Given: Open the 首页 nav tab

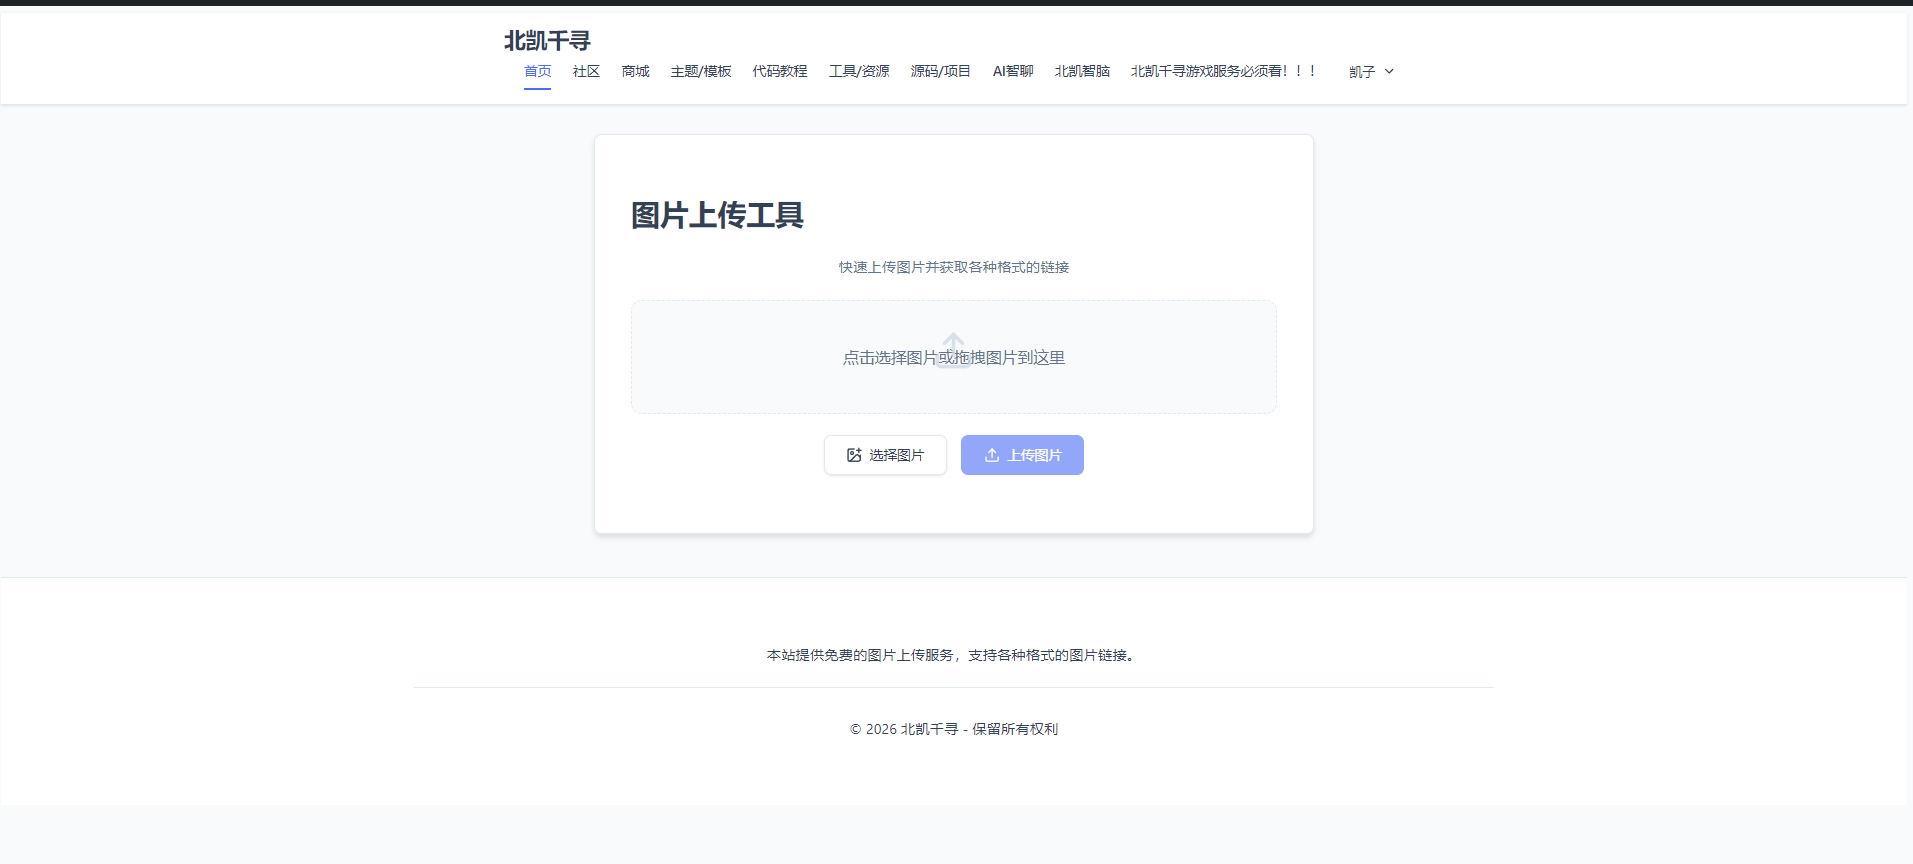Looking at the screenshot, I should coord(537,71).
